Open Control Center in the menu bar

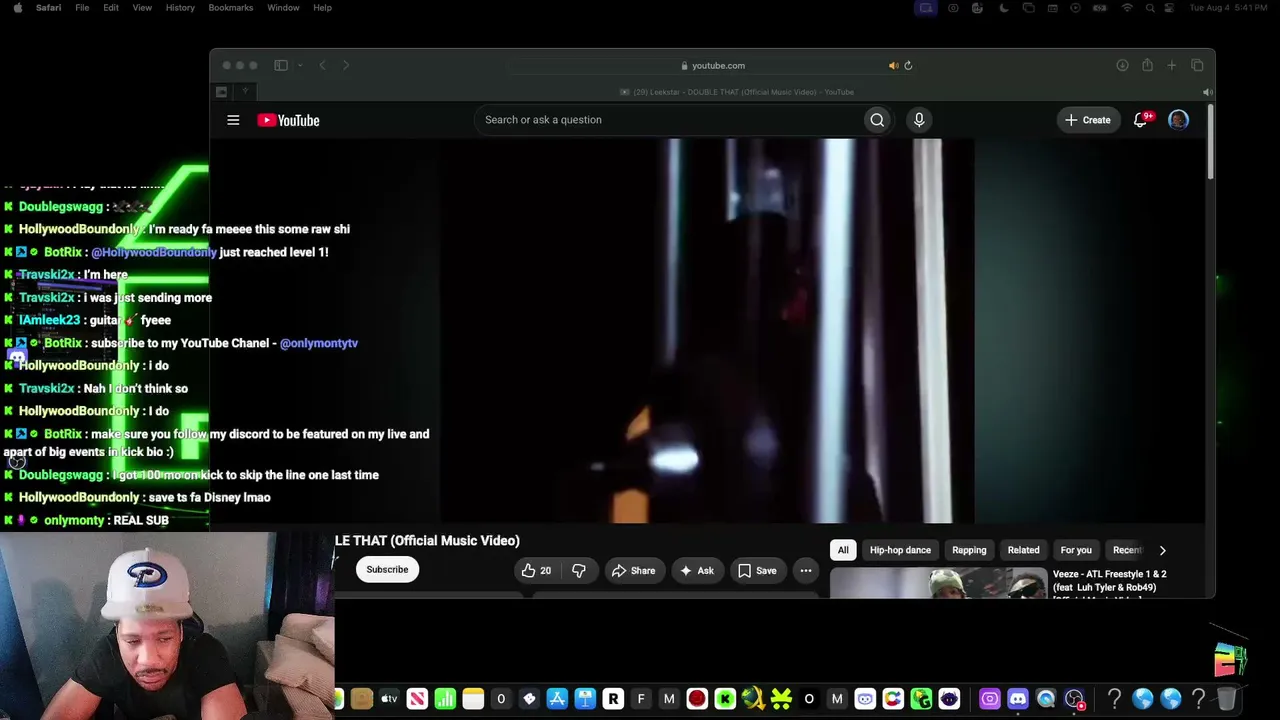coord(1170,8)
